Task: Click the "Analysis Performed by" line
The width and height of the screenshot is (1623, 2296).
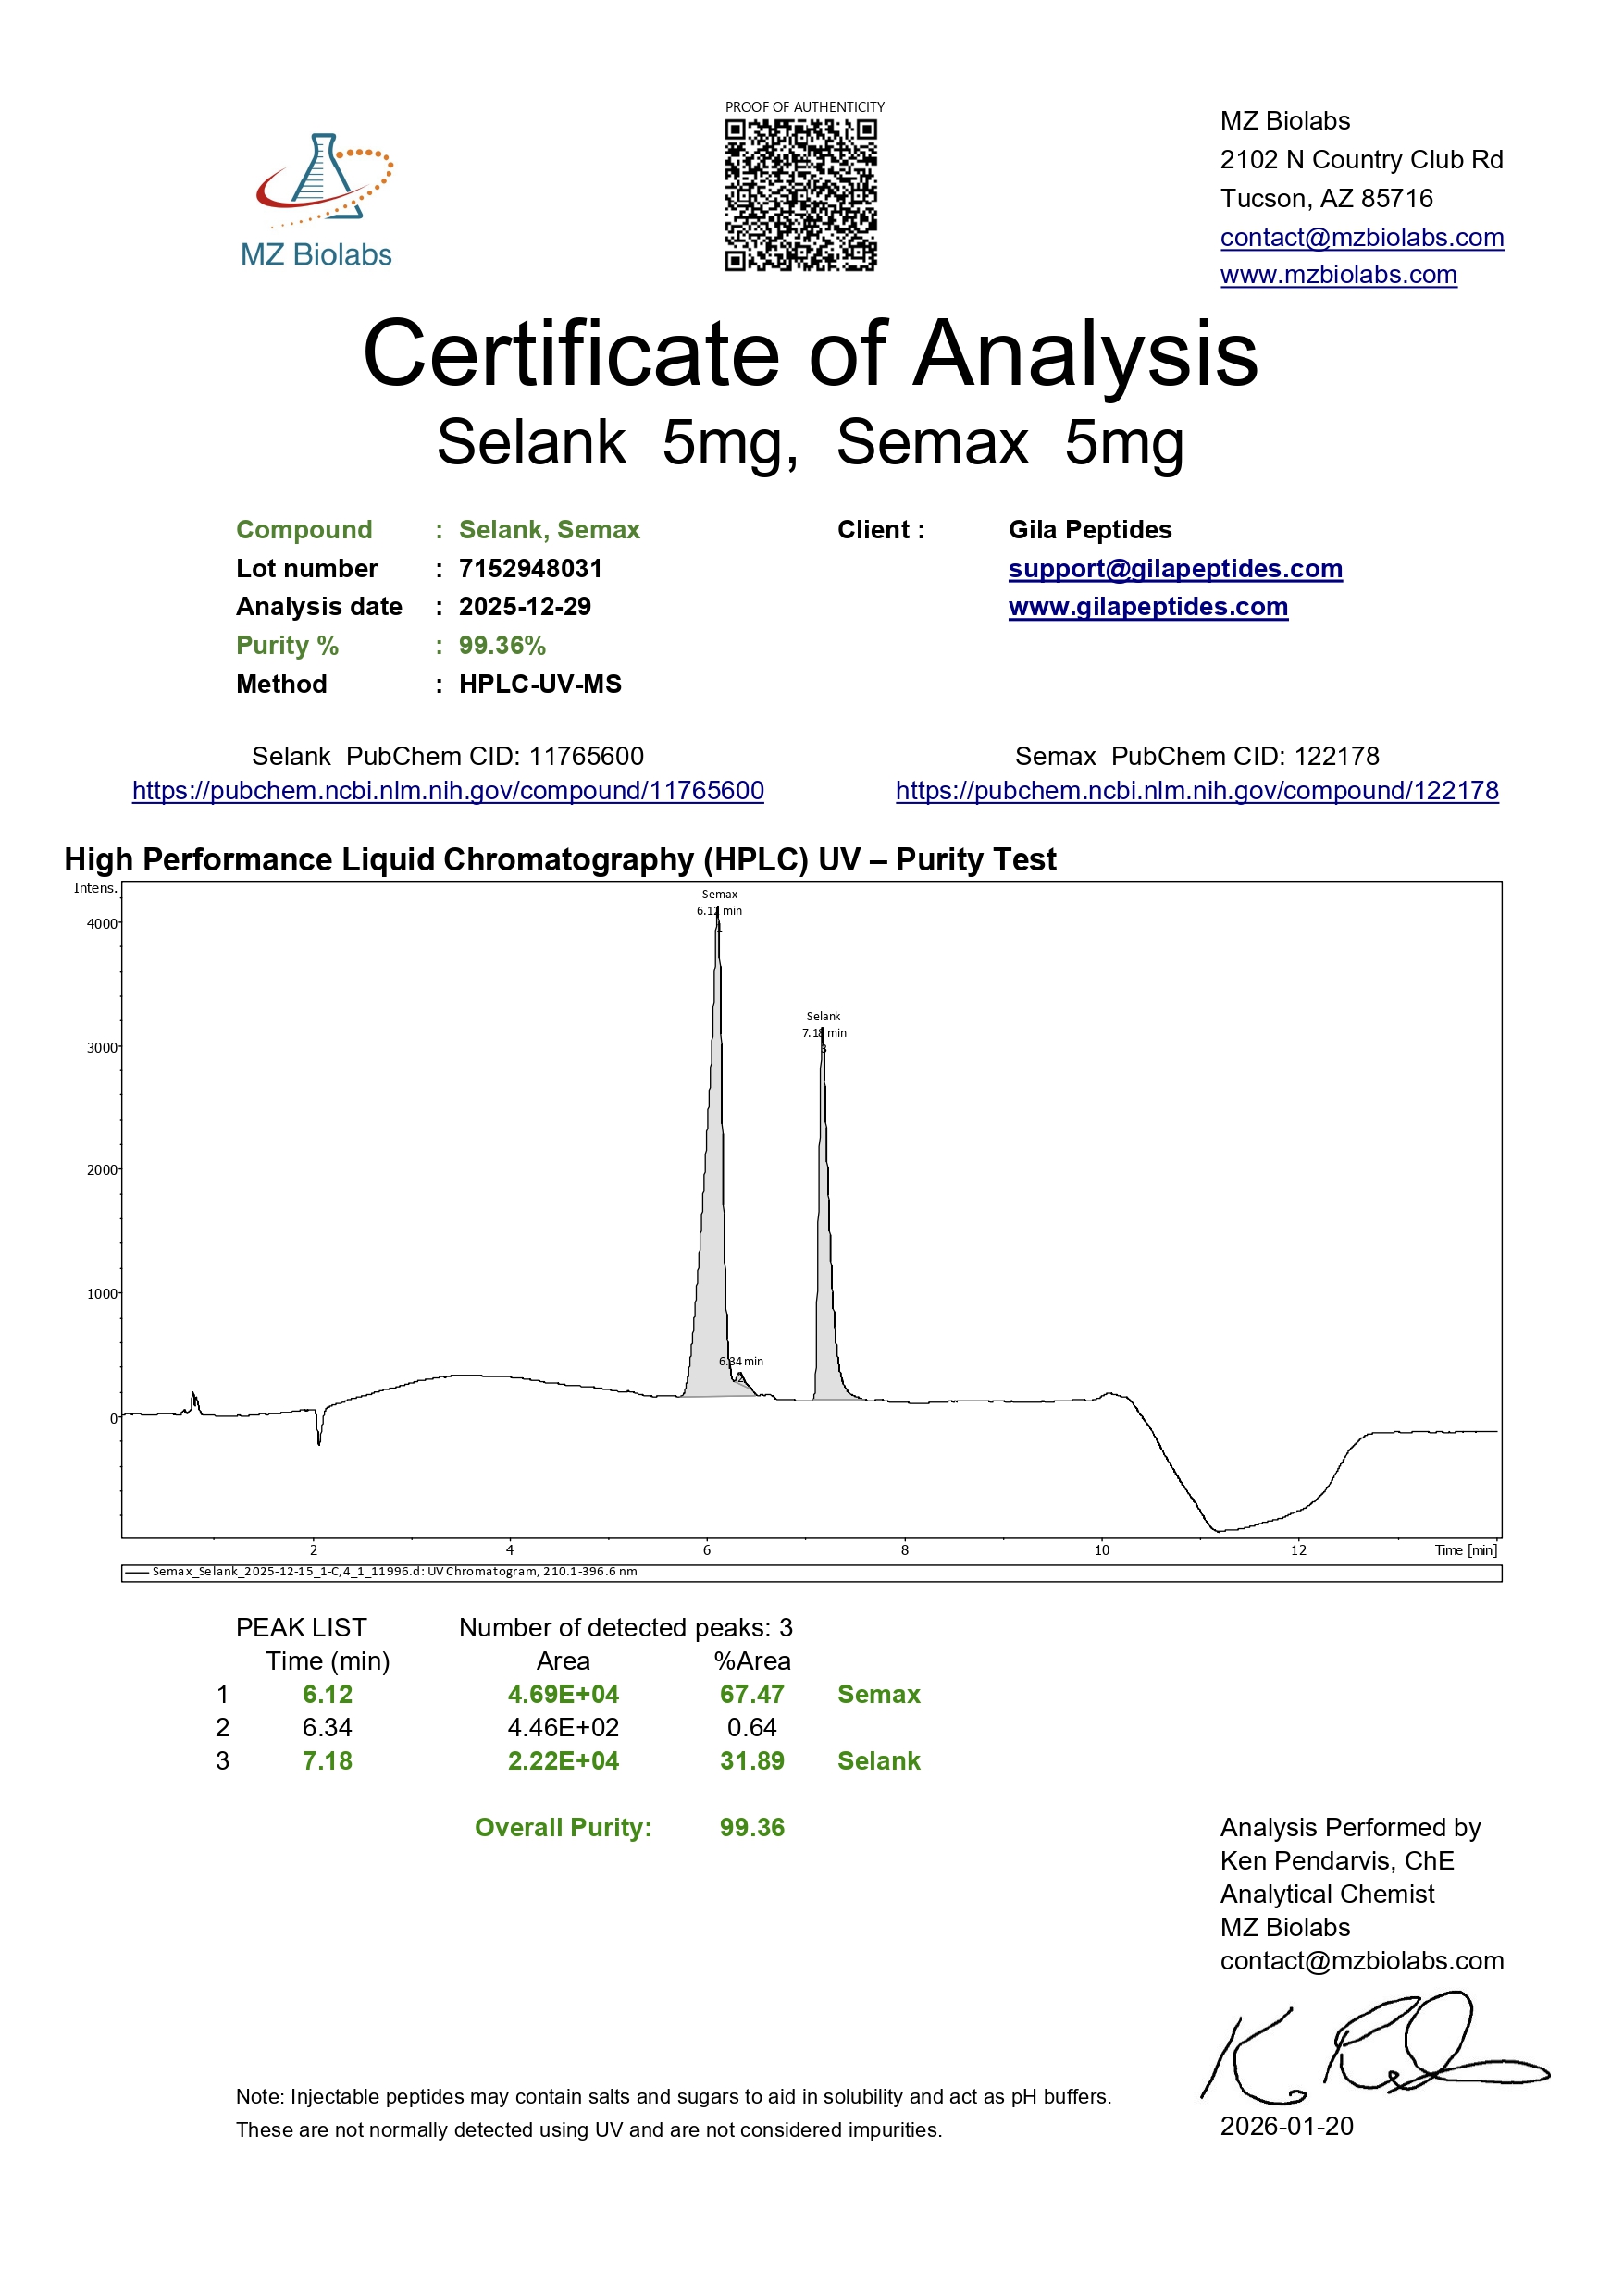Action: coord(1350,1827)
